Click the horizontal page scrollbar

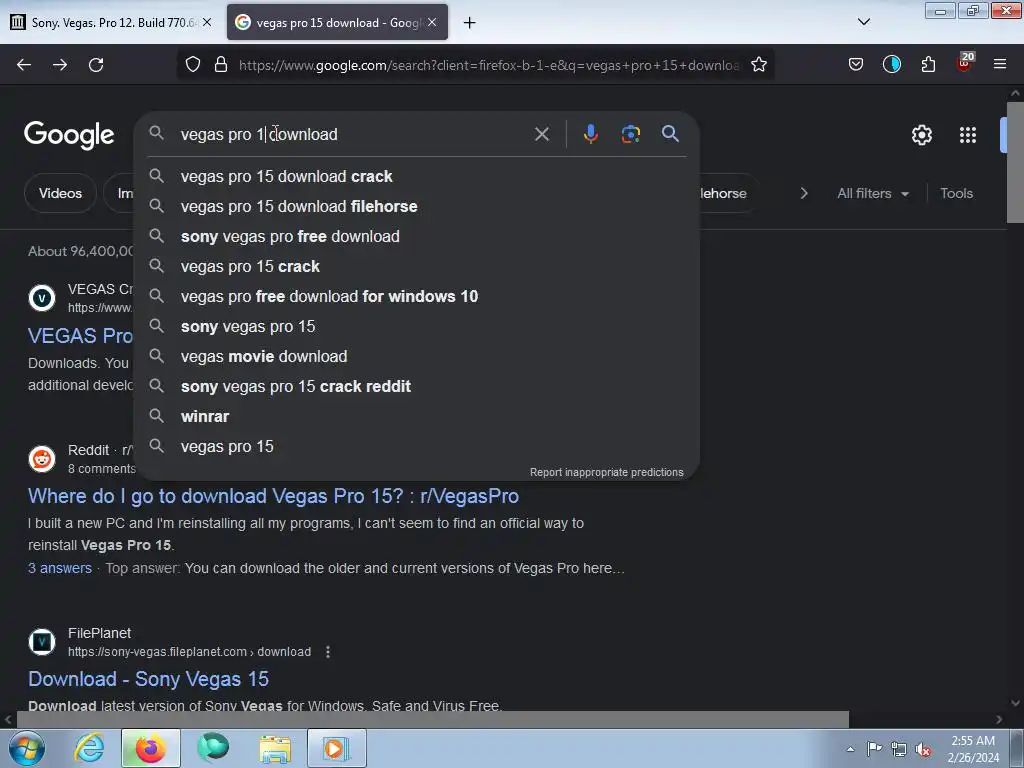[x=432, y=720]
